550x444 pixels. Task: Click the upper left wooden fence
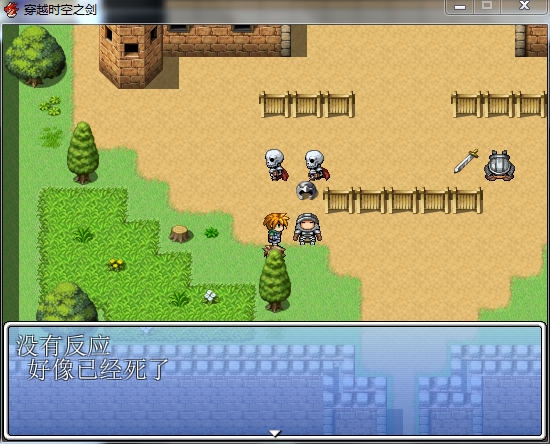307,105
